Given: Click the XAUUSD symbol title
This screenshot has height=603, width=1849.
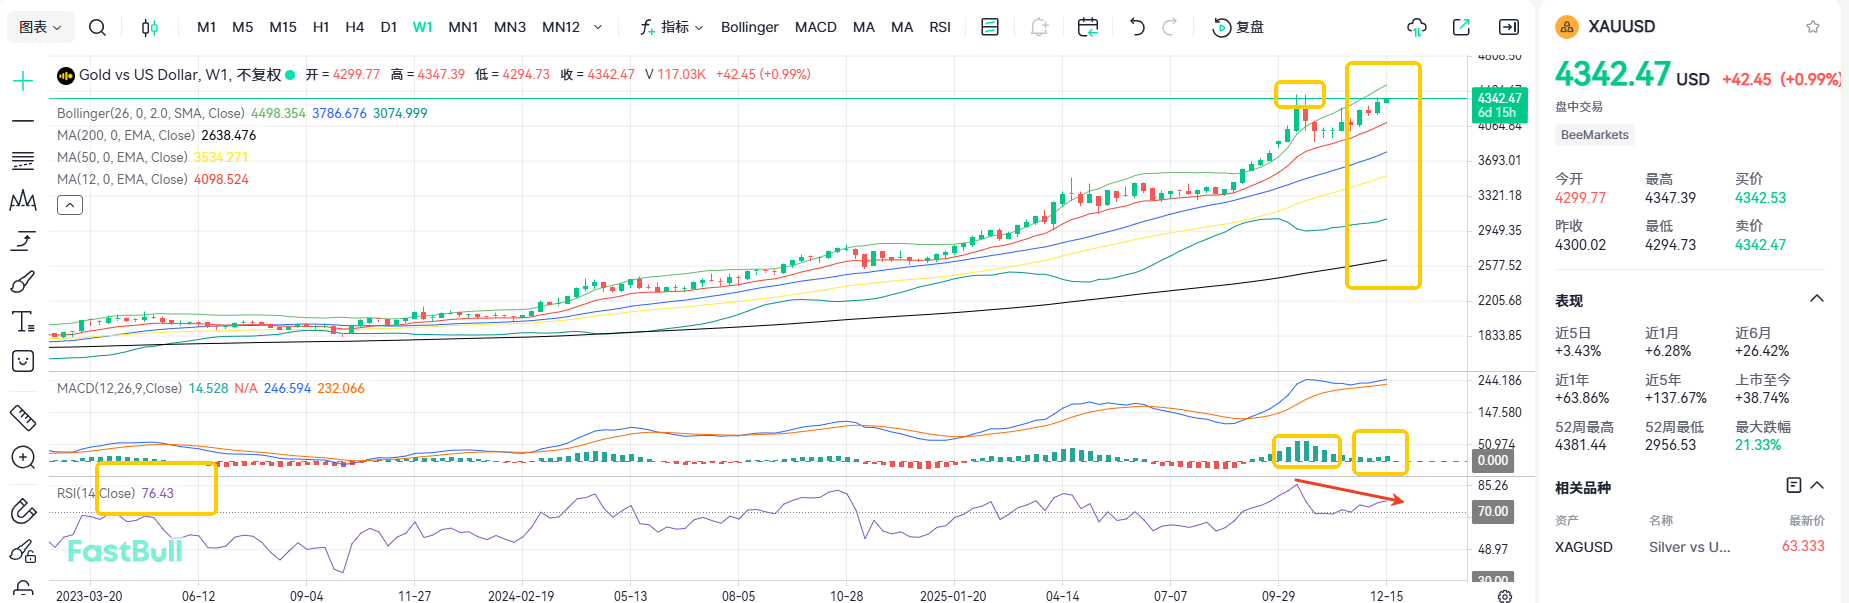Looking at the screenshot, I should tap(1622, 27).
